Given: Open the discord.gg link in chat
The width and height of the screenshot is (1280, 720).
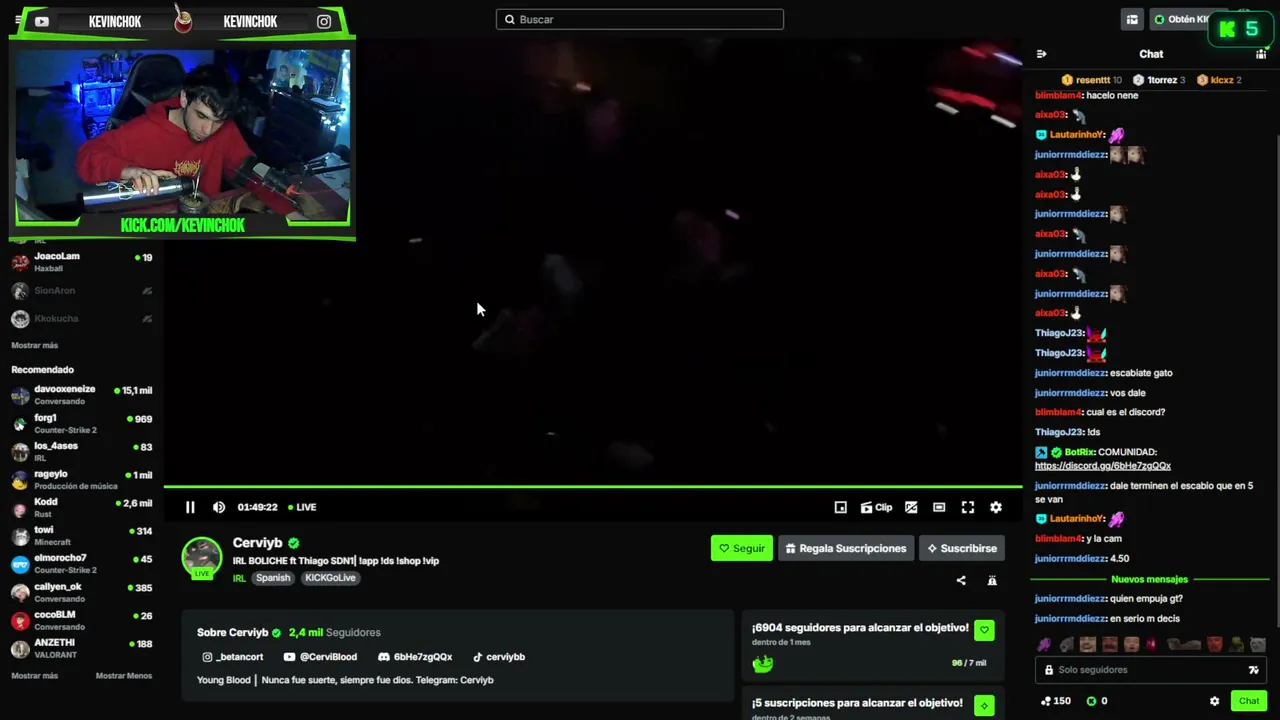Looking at the screenshot, I should [1103, 466].
